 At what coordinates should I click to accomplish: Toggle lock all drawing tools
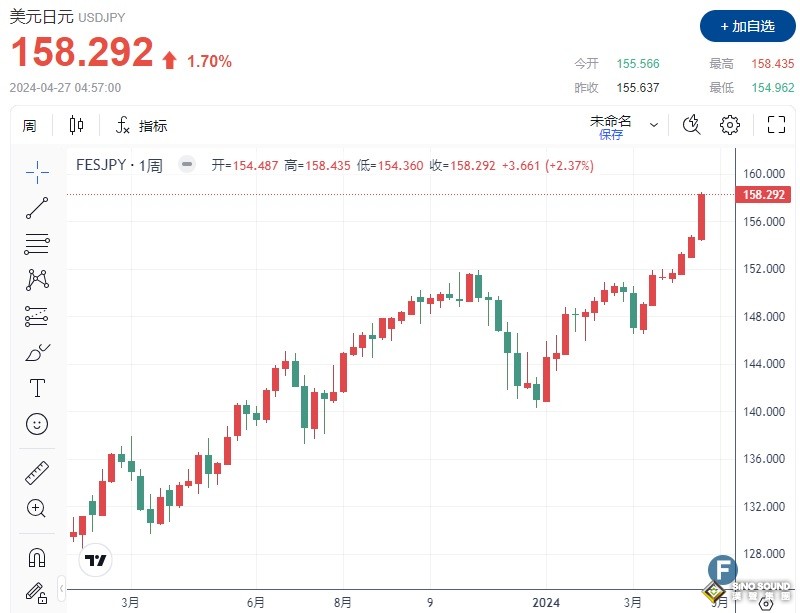37,592
